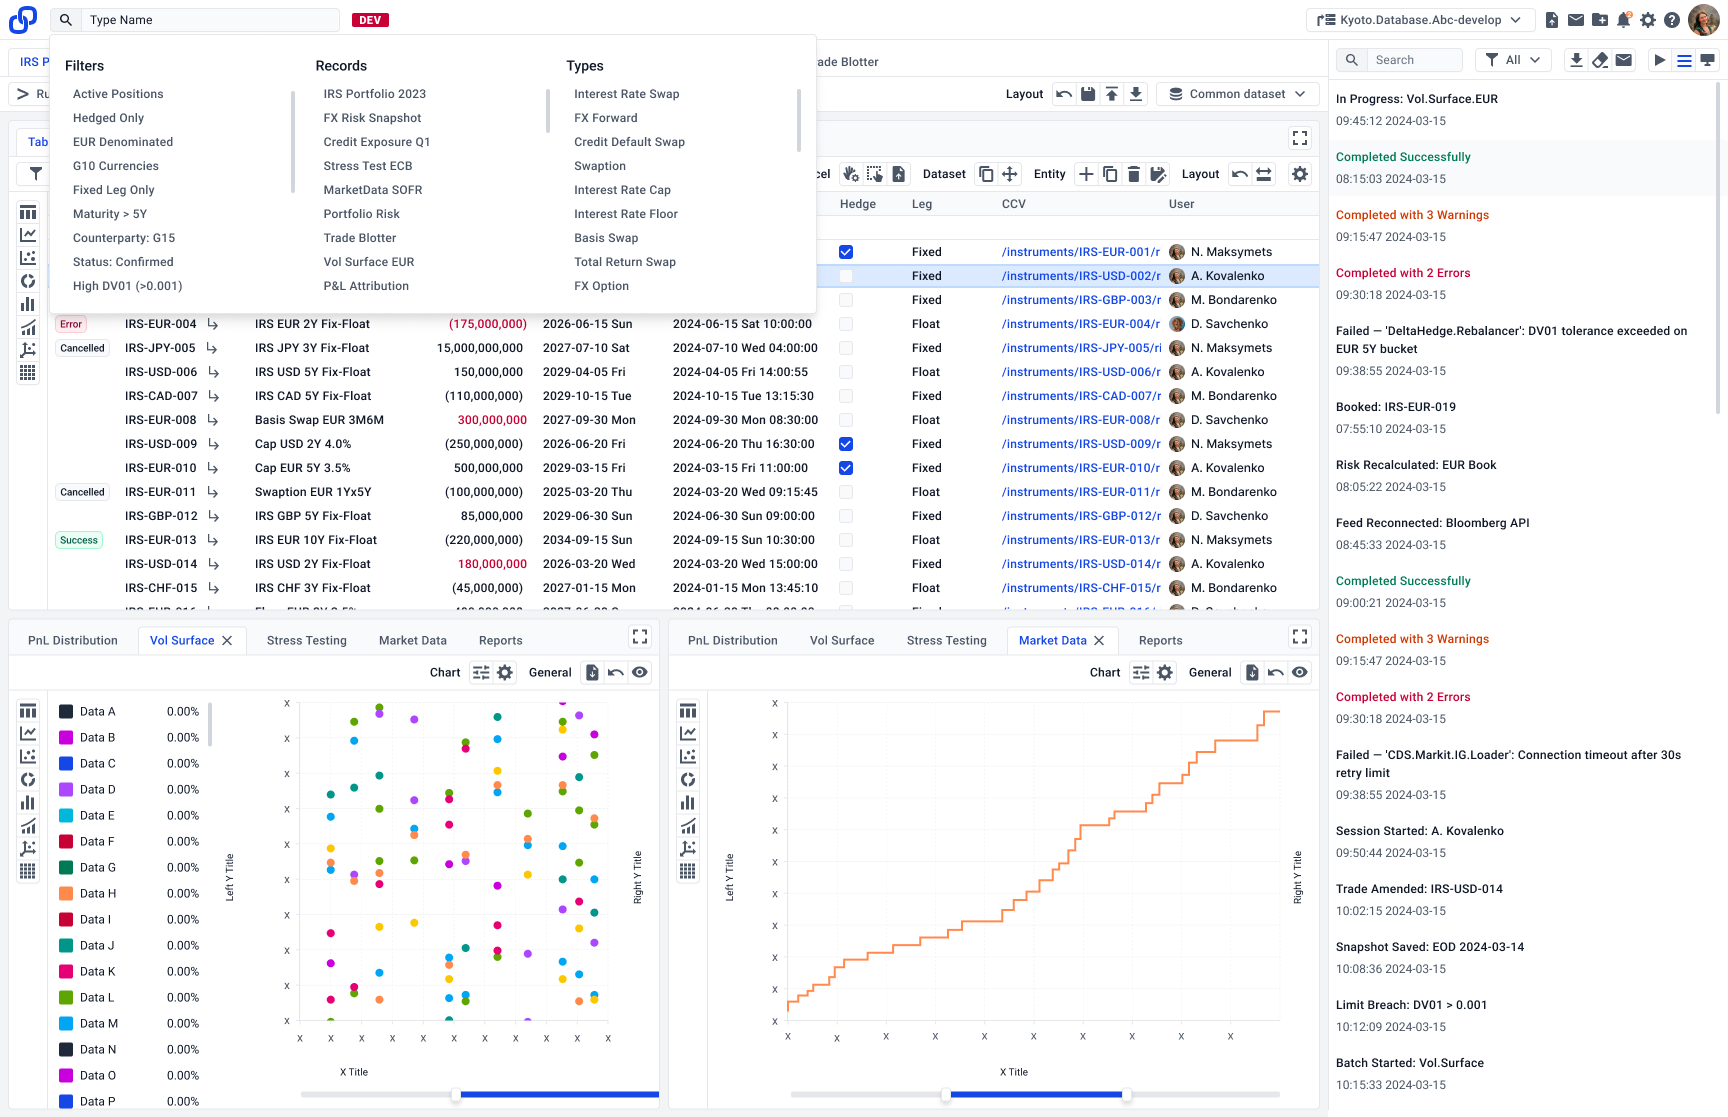This screenshot has width=1728, height=1117.
Task: Open the /instruments/IRS-EUR-001 link
Action: pos(1081,252)
